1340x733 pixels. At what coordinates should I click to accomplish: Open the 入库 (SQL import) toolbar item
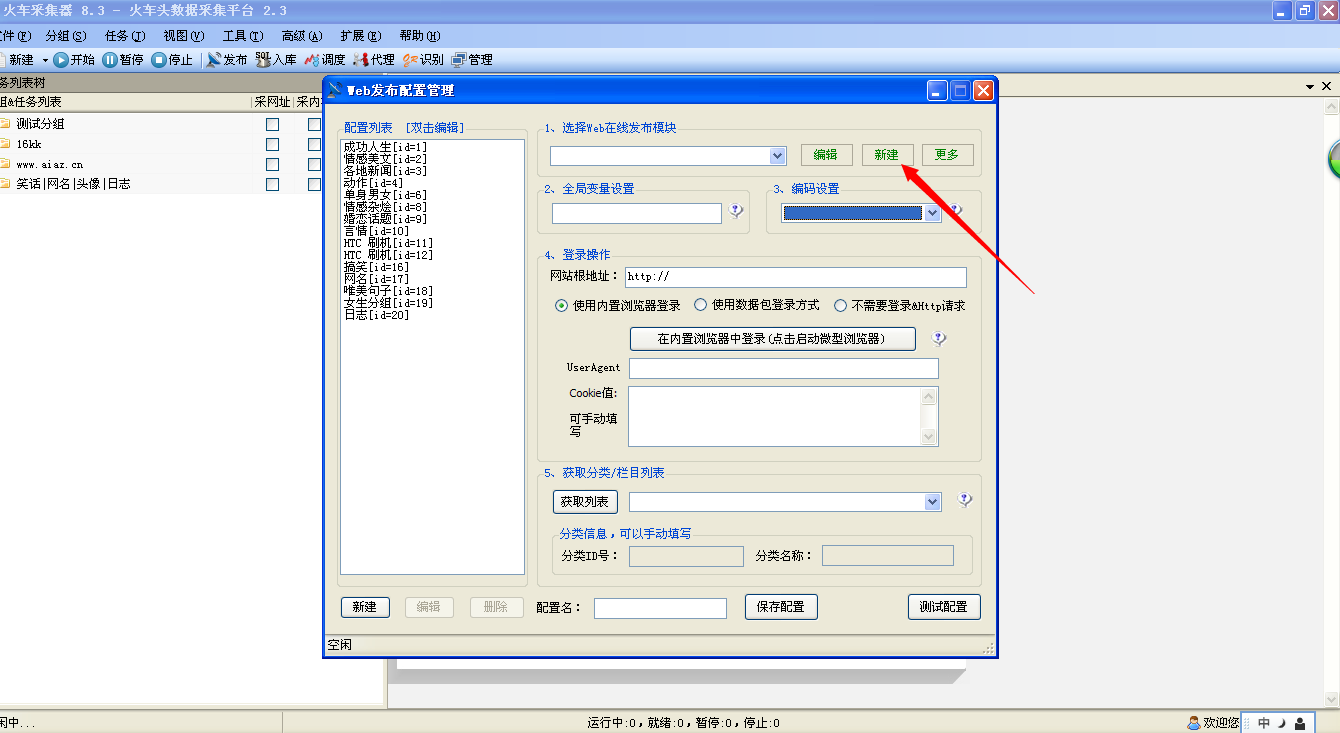pos(276,60)
